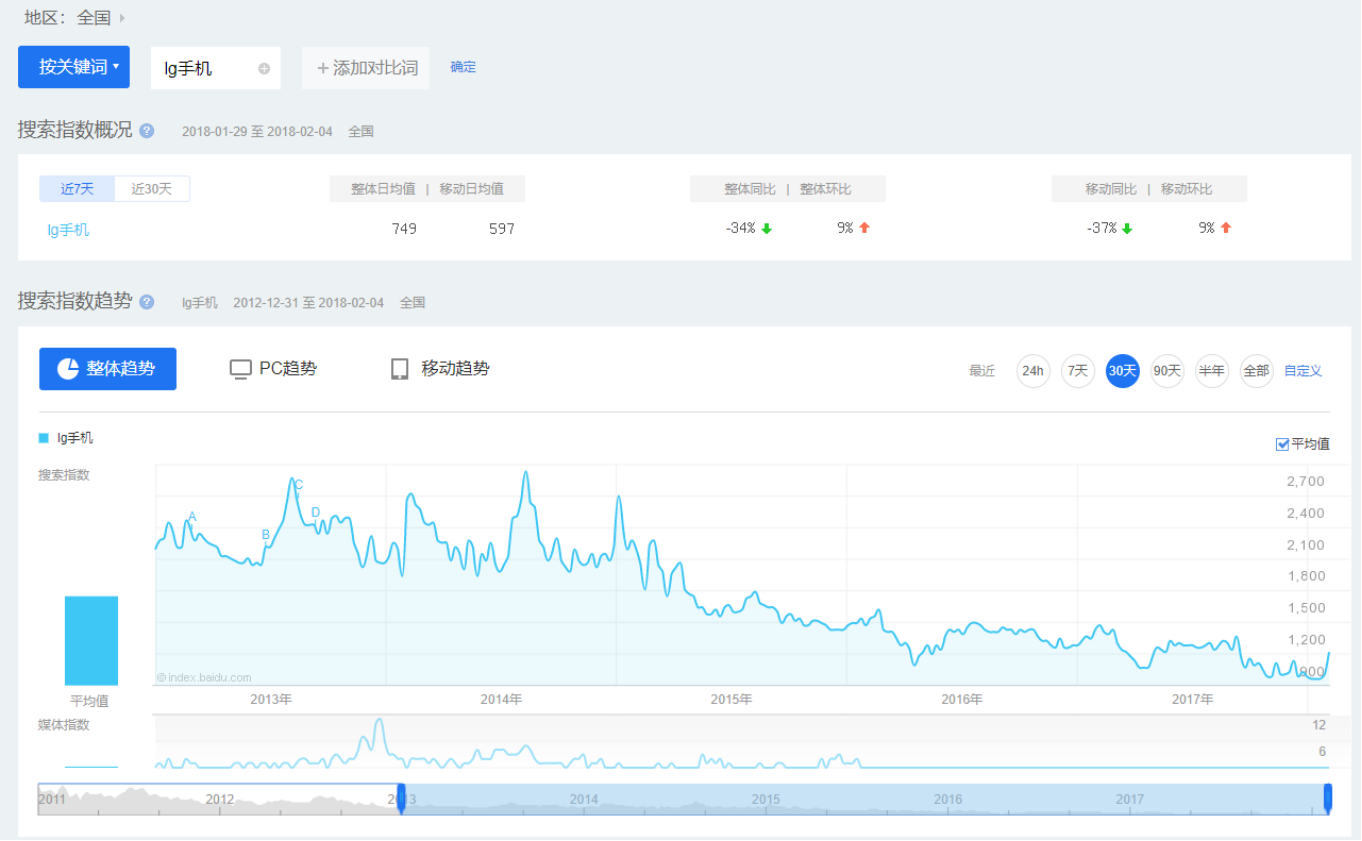Open the 自定义 custom date range link

click(1302, 371)
